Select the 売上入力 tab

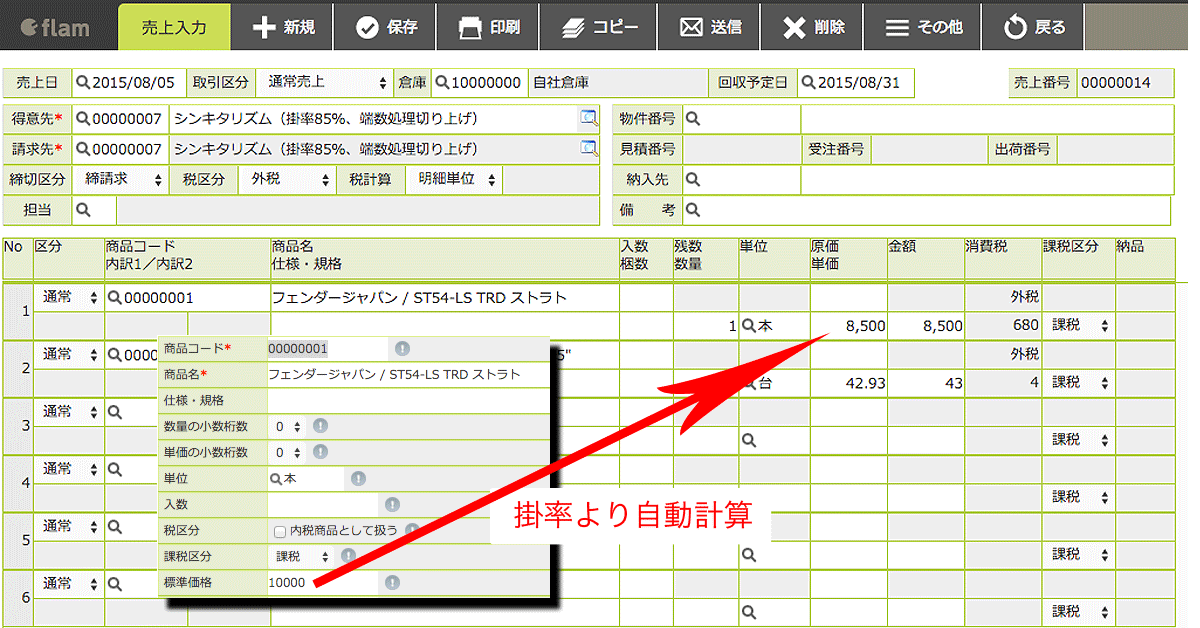pyautogui.click(x=174, y=27)
